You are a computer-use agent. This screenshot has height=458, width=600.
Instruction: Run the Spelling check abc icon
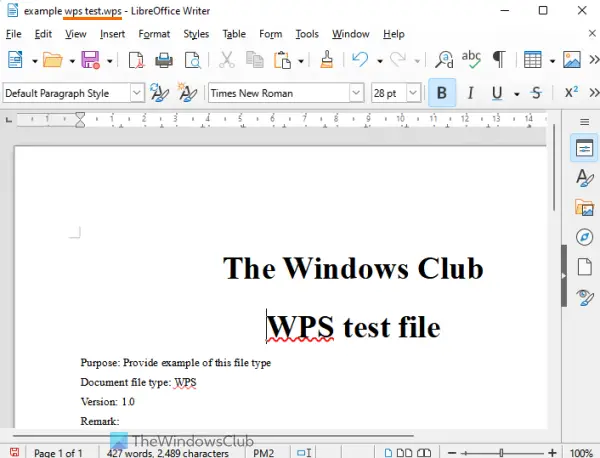click(471, 60)
